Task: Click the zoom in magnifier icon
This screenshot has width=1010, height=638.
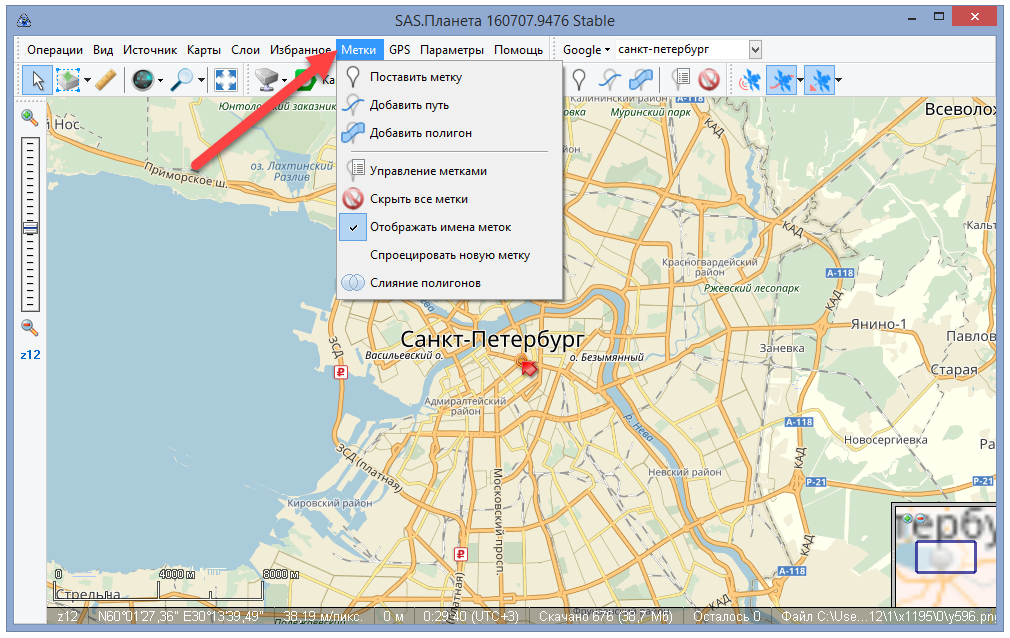Action: click(30, 118)
